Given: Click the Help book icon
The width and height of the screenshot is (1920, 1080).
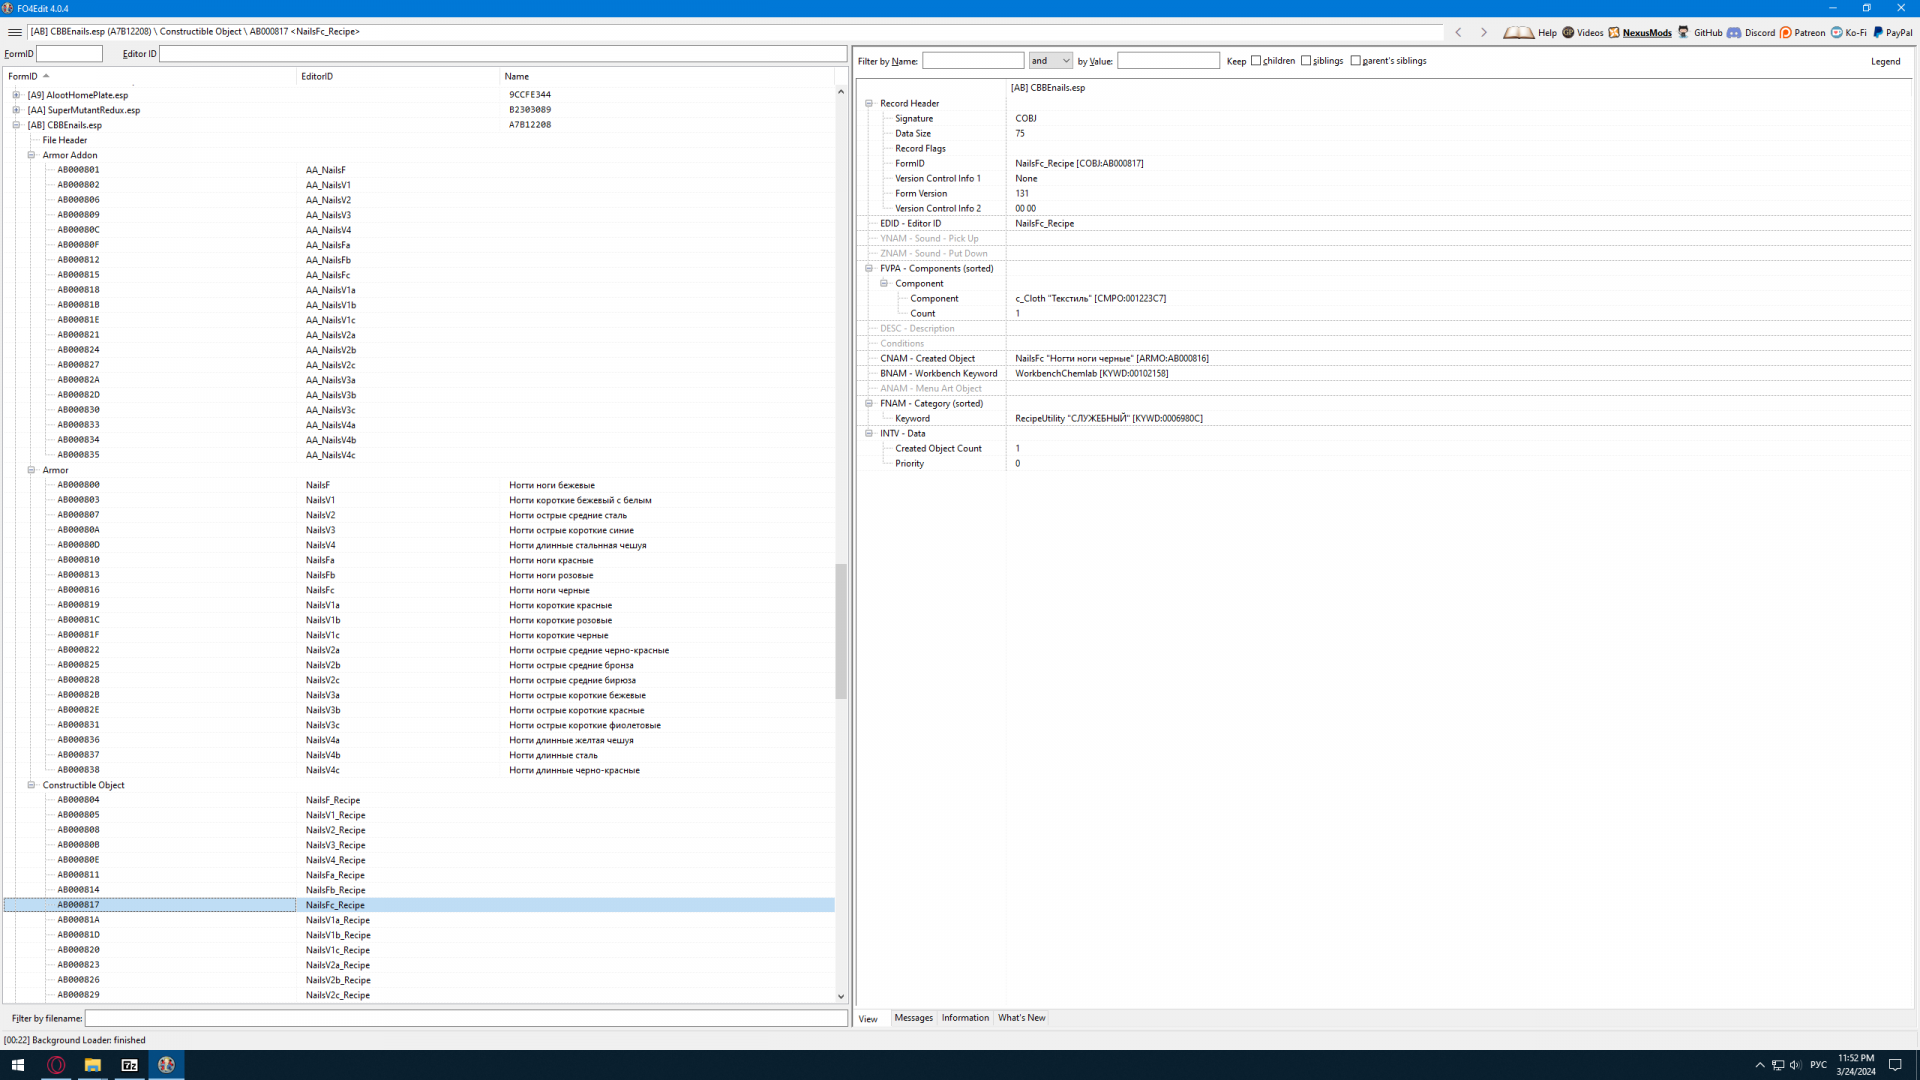Looking at the screenshot, I should tap(1518, 32).
